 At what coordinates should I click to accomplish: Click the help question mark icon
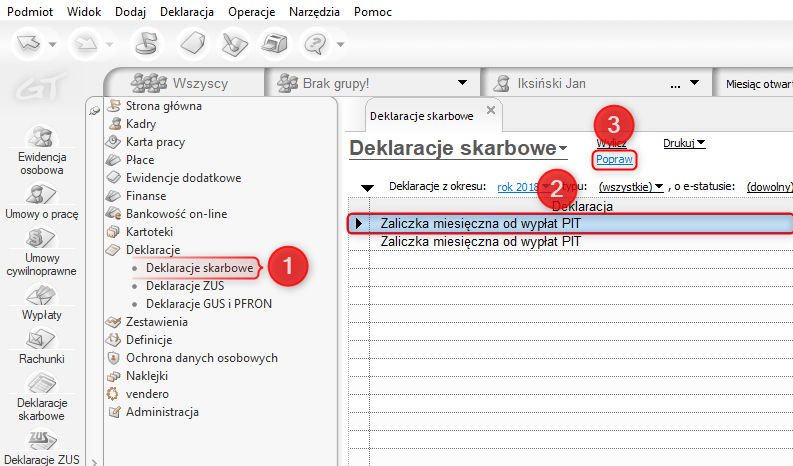point(316,44)
